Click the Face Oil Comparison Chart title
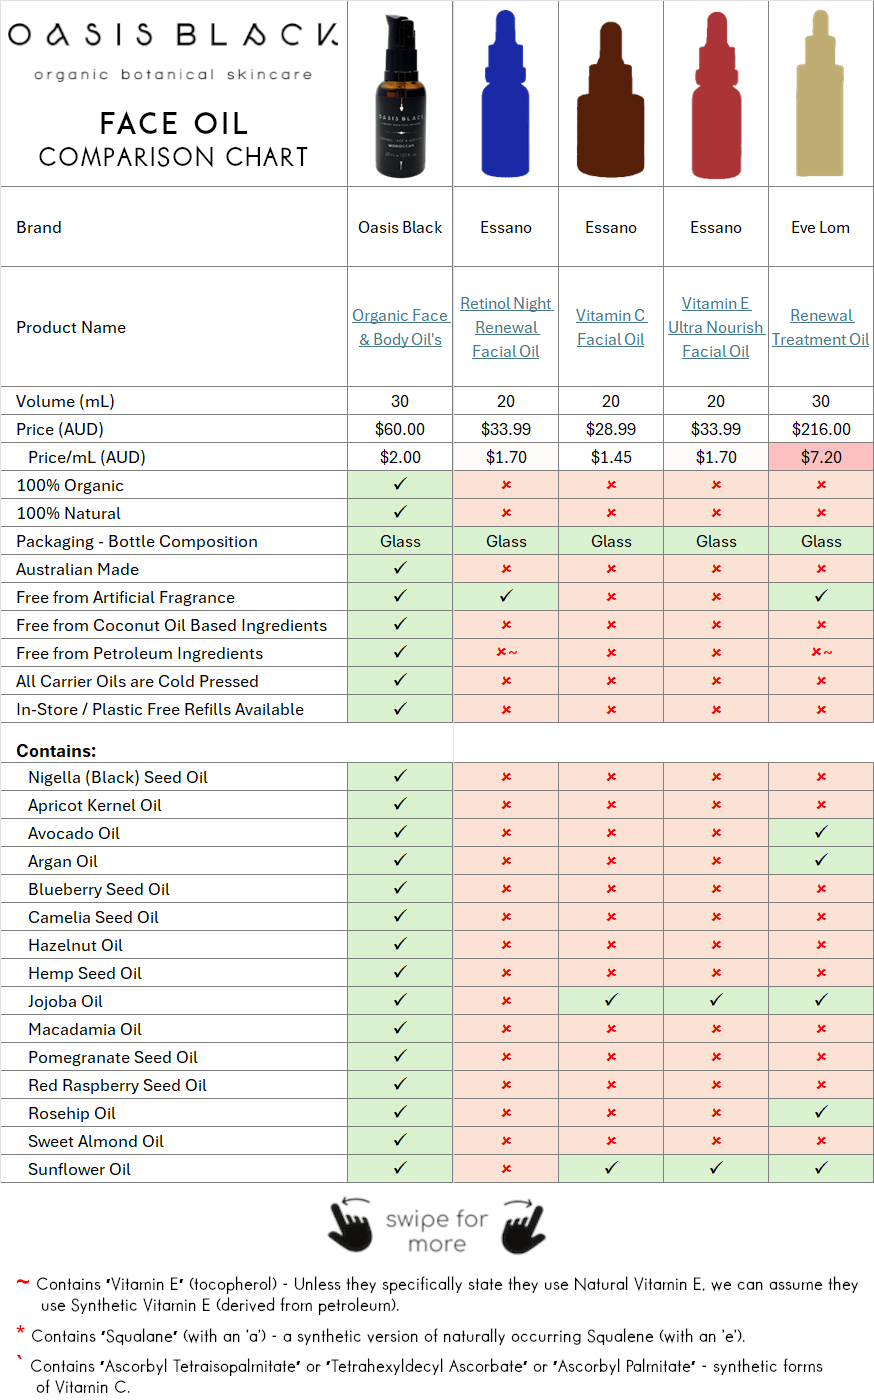Image resolution: width=874 pixels, height=1400 pixels. click(x=173, y=139)
